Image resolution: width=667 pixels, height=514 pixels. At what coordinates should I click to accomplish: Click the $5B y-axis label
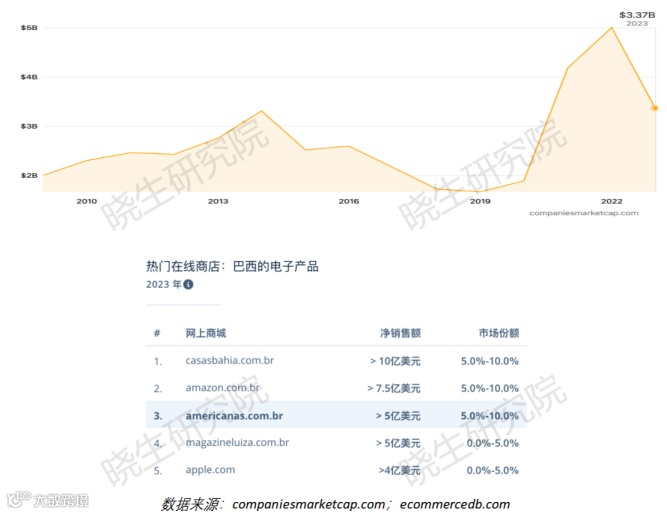click(29, 28)
